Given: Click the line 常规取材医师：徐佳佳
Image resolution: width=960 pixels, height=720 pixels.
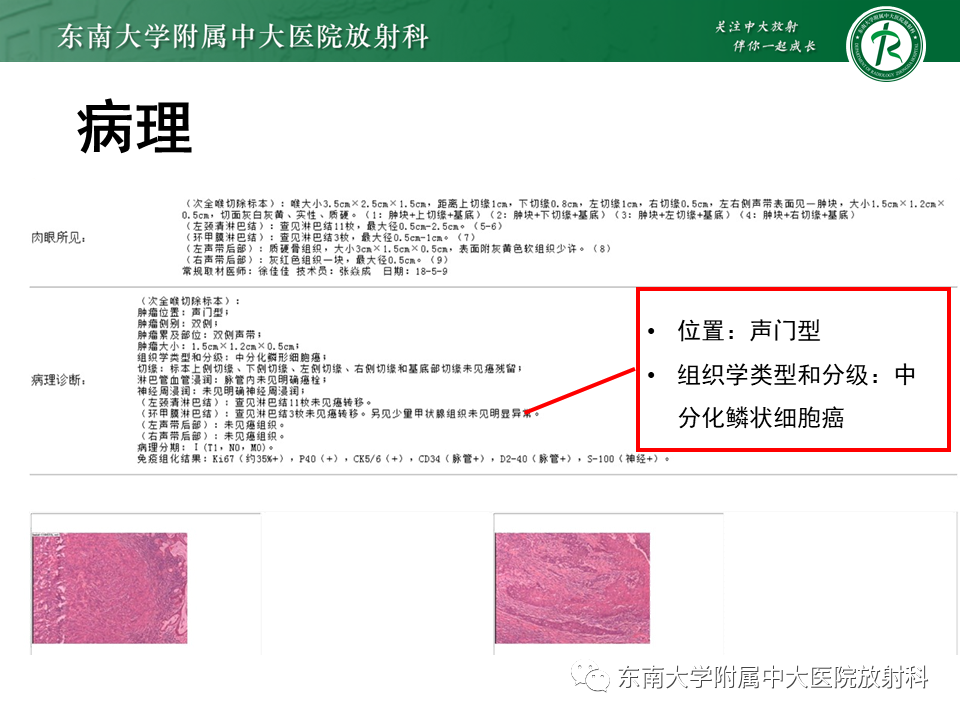Looking at the screenshot, I should 315,271.
